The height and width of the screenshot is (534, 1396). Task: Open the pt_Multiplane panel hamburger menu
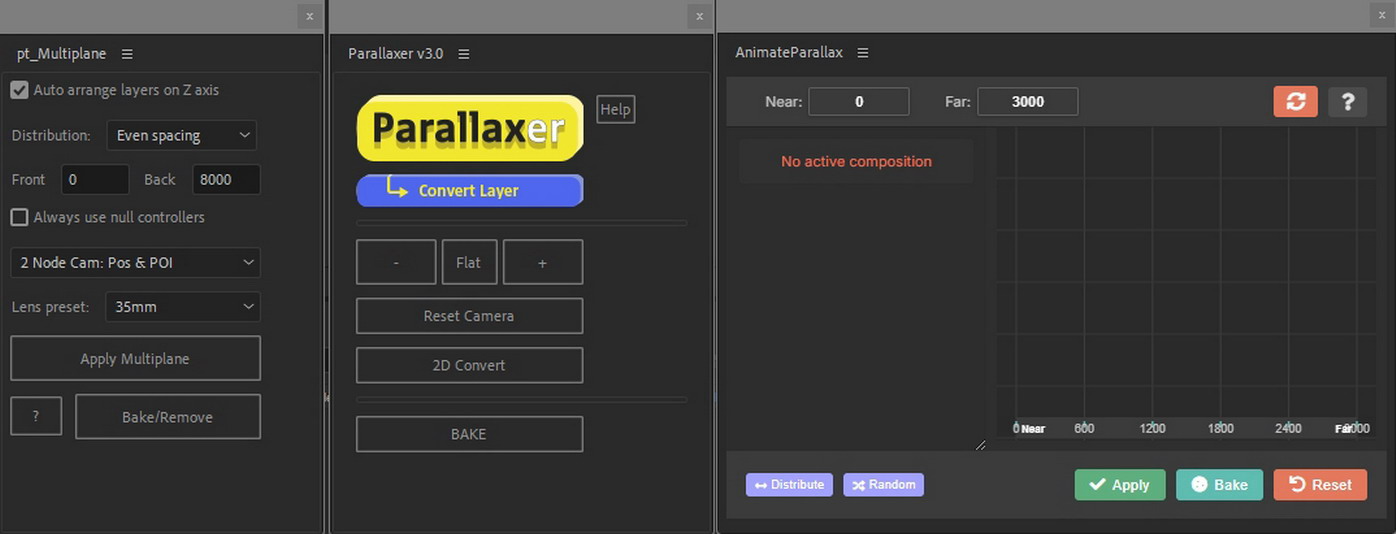pos(127,54)
